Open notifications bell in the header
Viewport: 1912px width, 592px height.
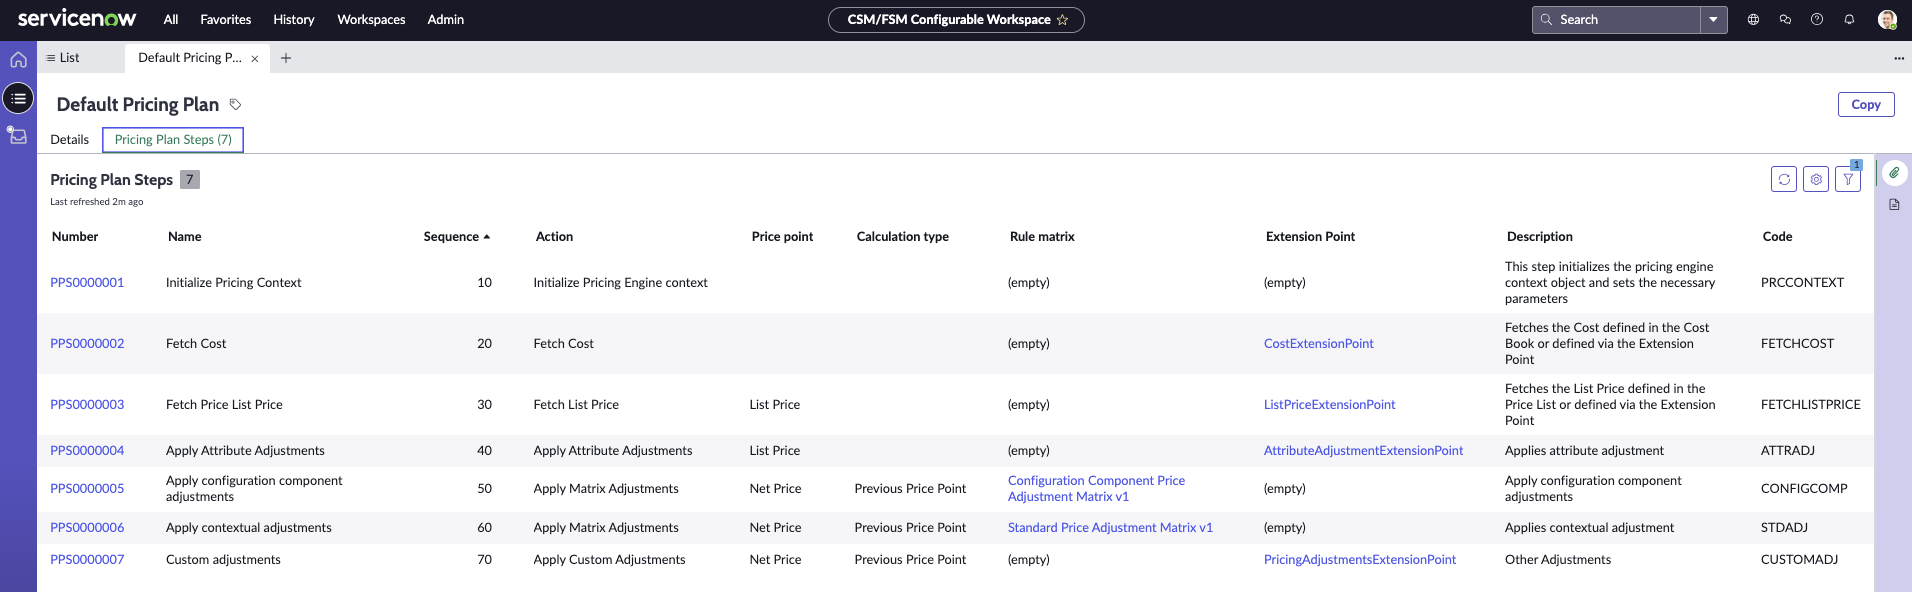pyautogui.click(x=1849, y=19)
